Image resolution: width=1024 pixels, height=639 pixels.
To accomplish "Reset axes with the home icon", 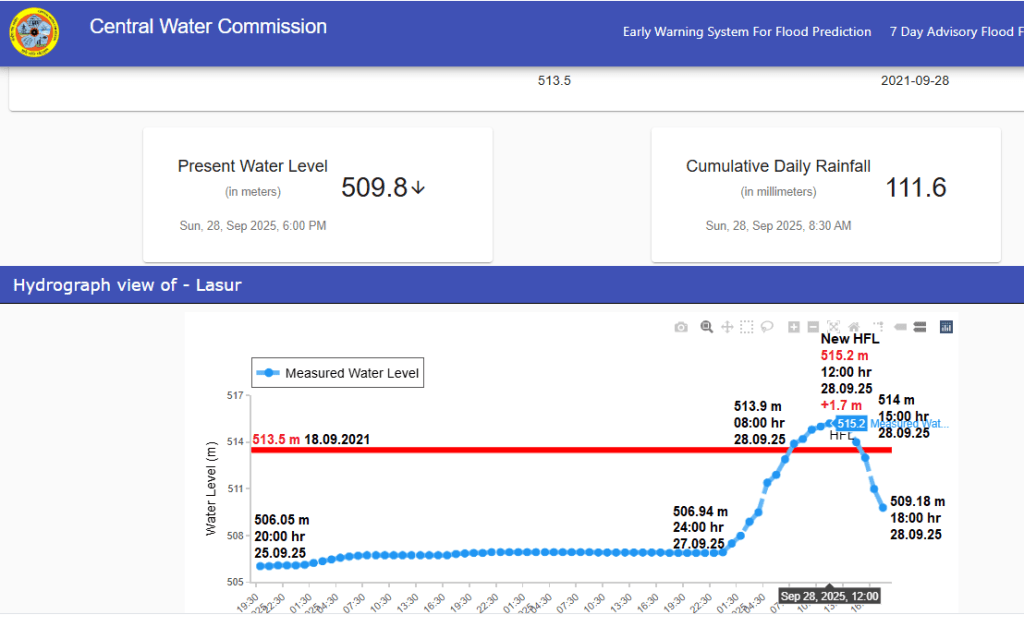I will pos(854,327).
